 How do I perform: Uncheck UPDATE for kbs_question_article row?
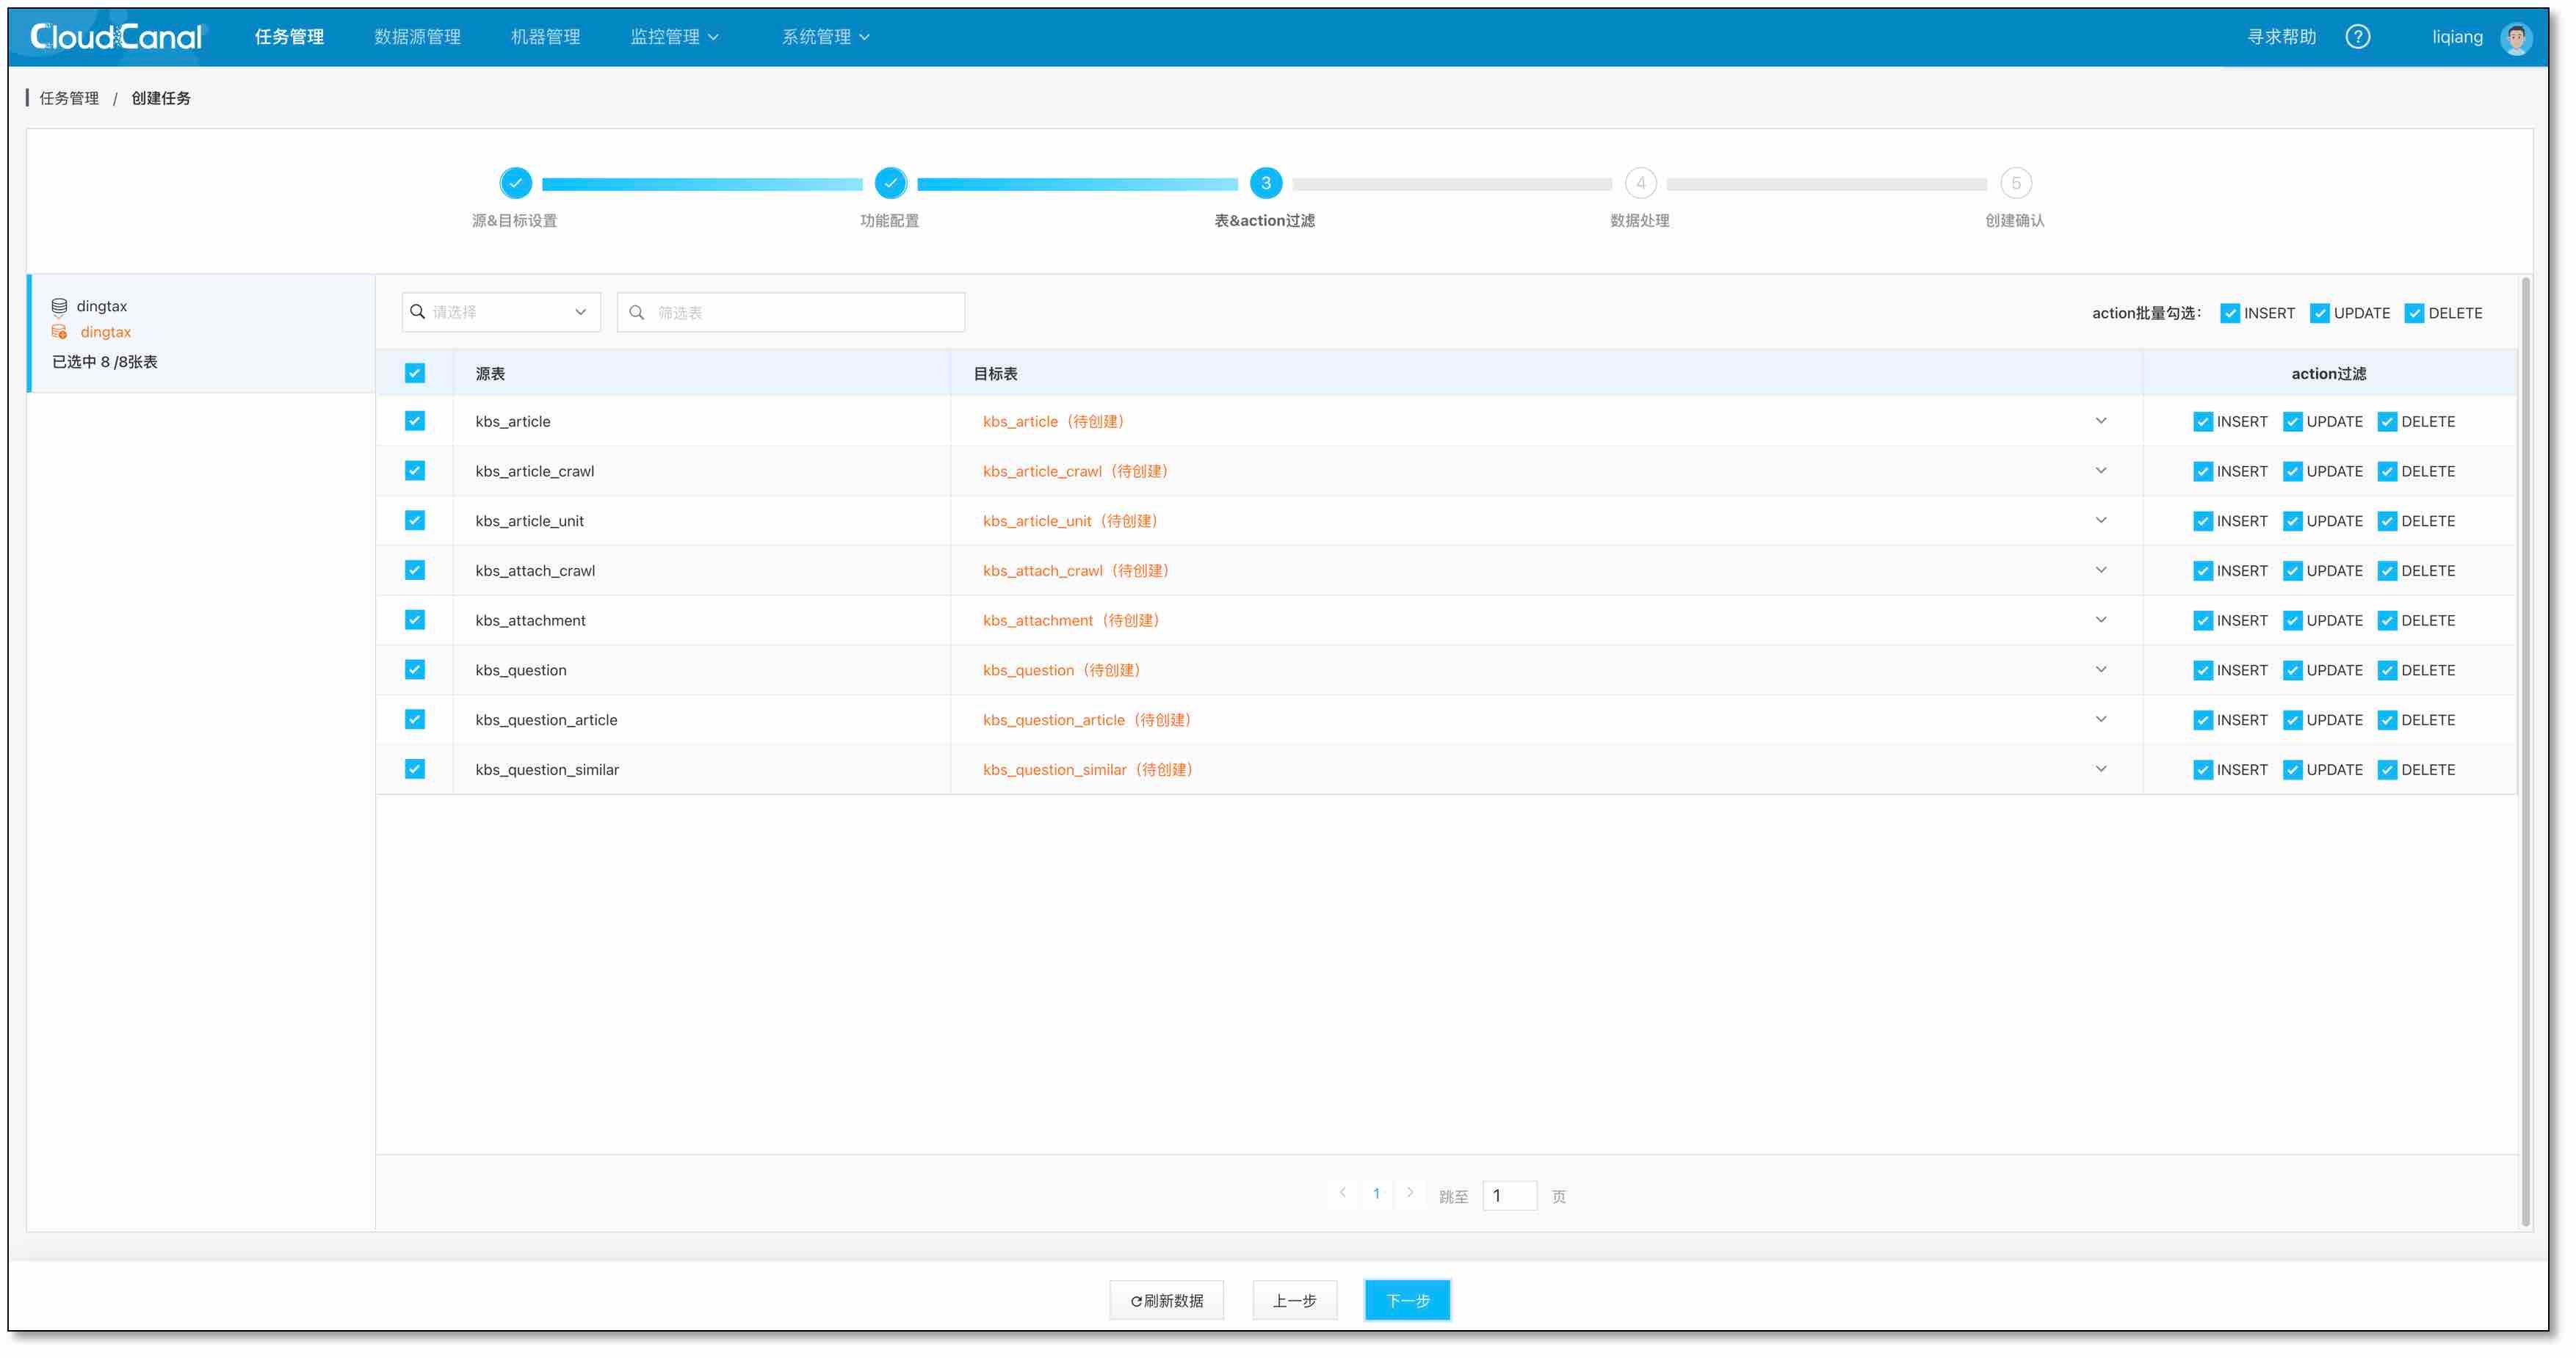pyautogui.click(x=2292, y=721)
